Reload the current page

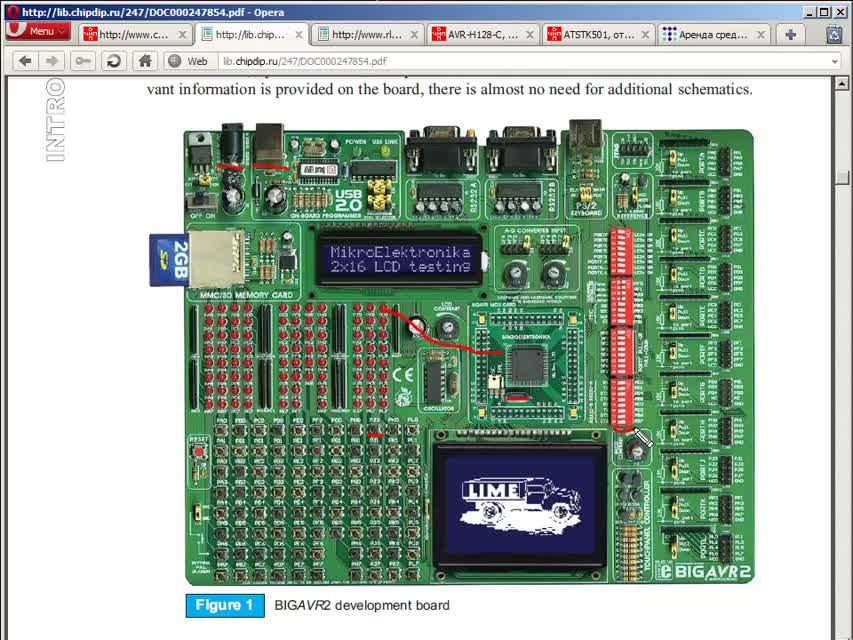tap(113, 61)
